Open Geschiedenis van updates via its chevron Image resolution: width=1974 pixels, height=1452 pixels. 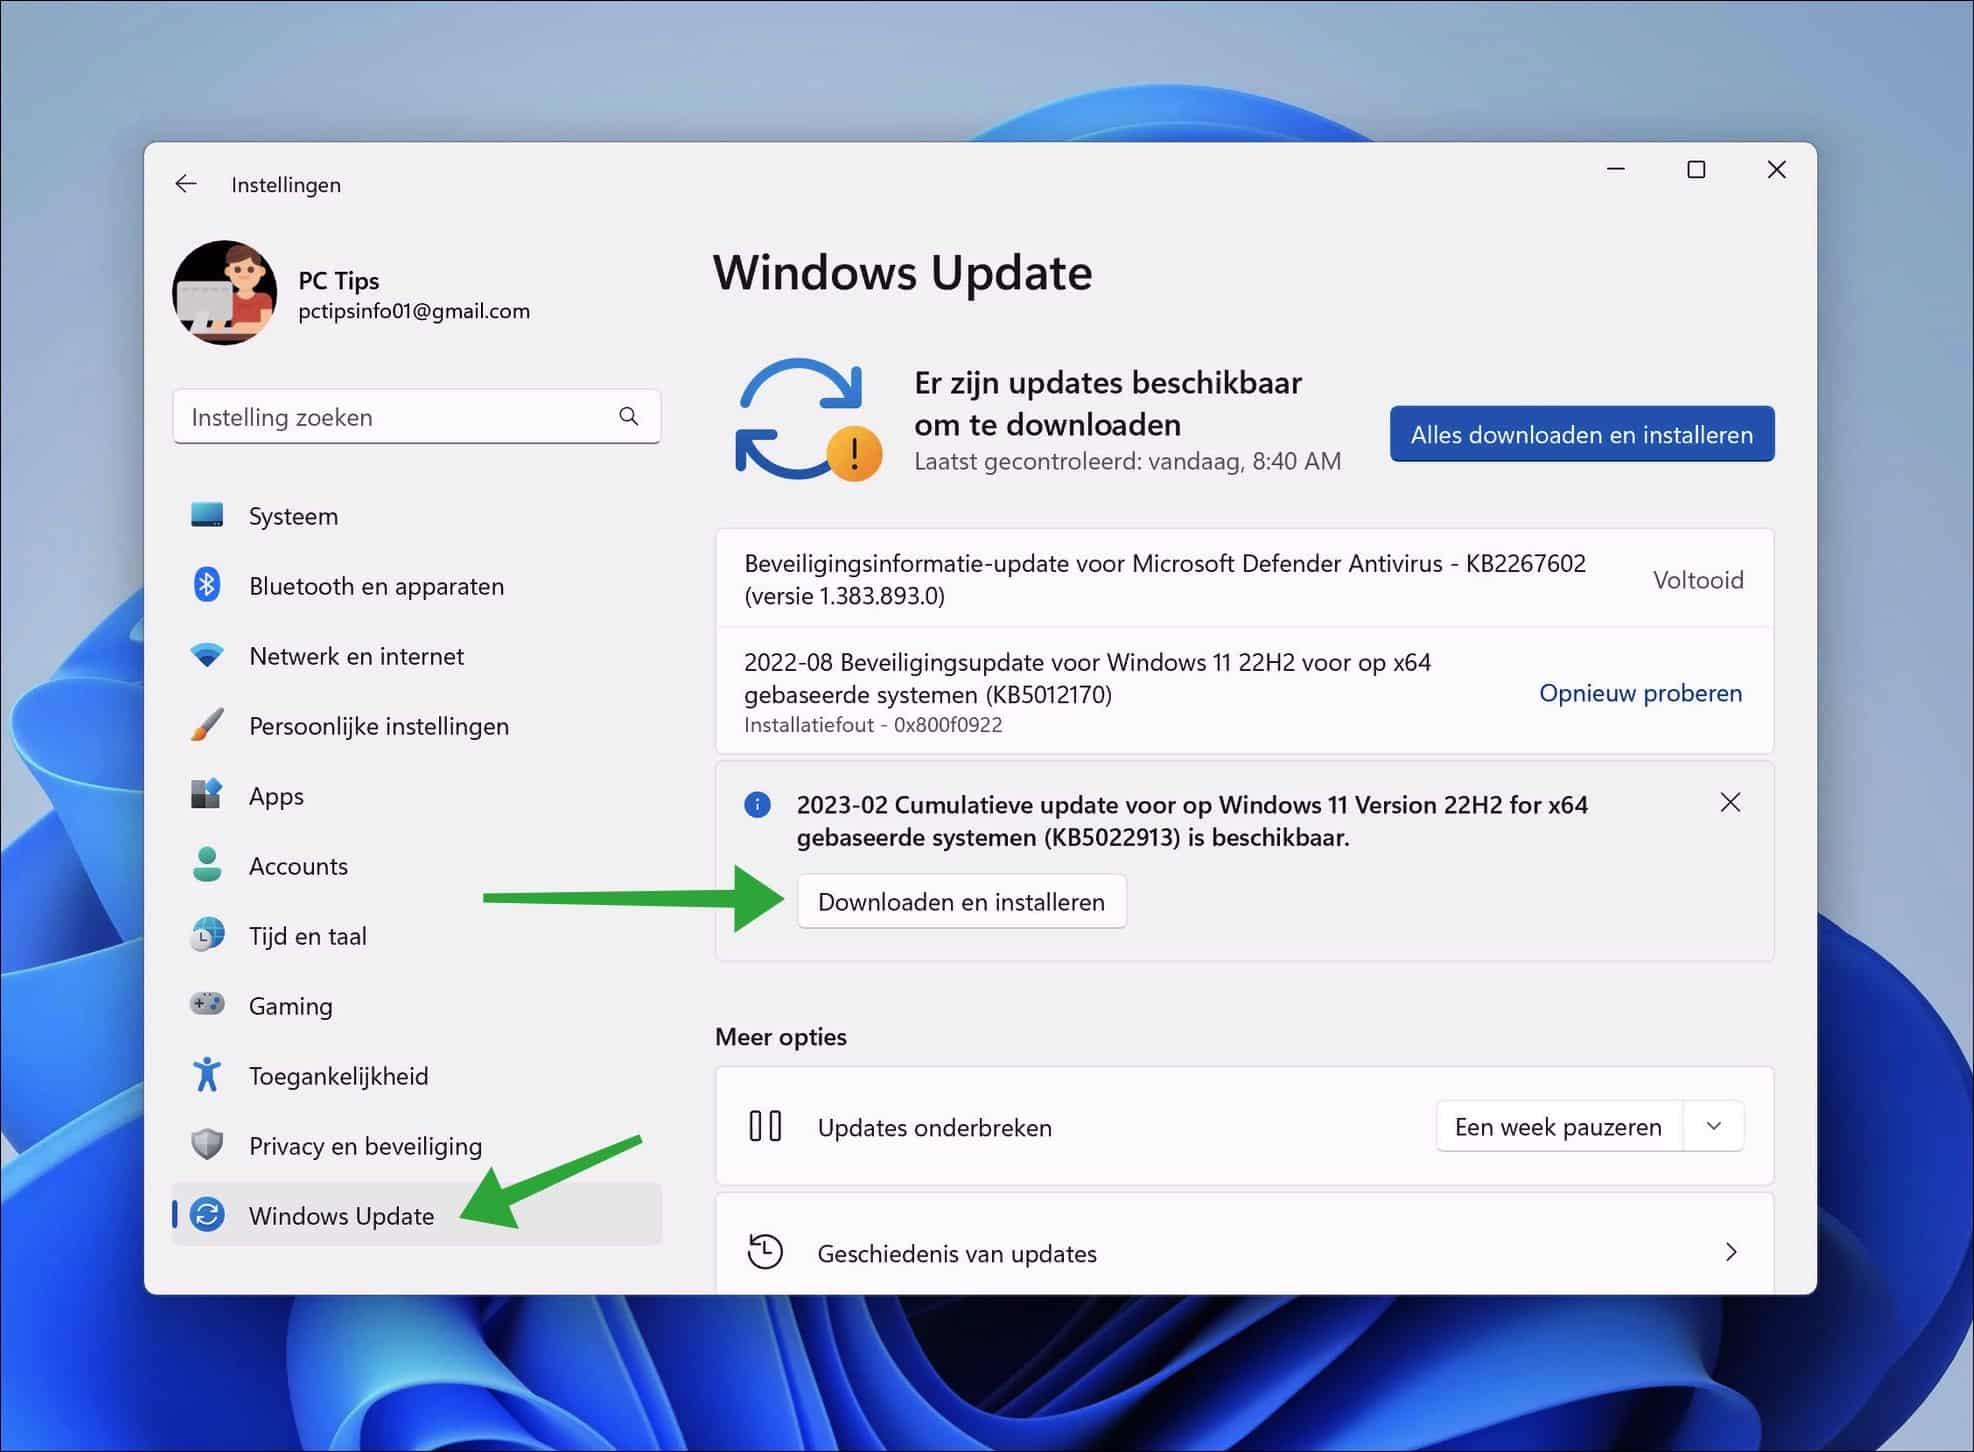tap(1731, 1252)
